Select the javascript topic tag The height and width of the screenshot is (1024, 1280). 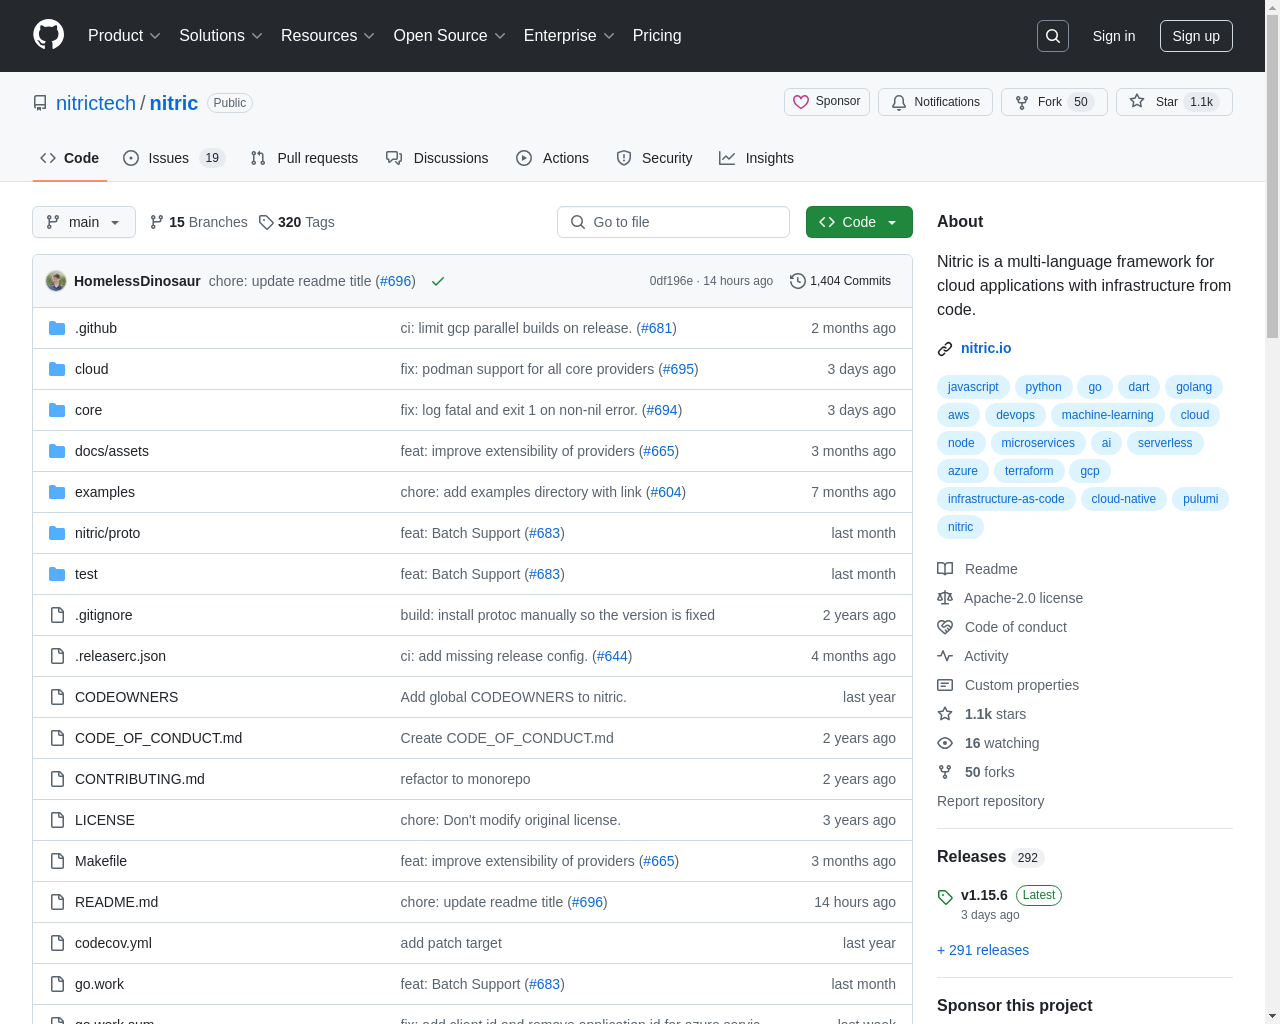pos(973,387)
